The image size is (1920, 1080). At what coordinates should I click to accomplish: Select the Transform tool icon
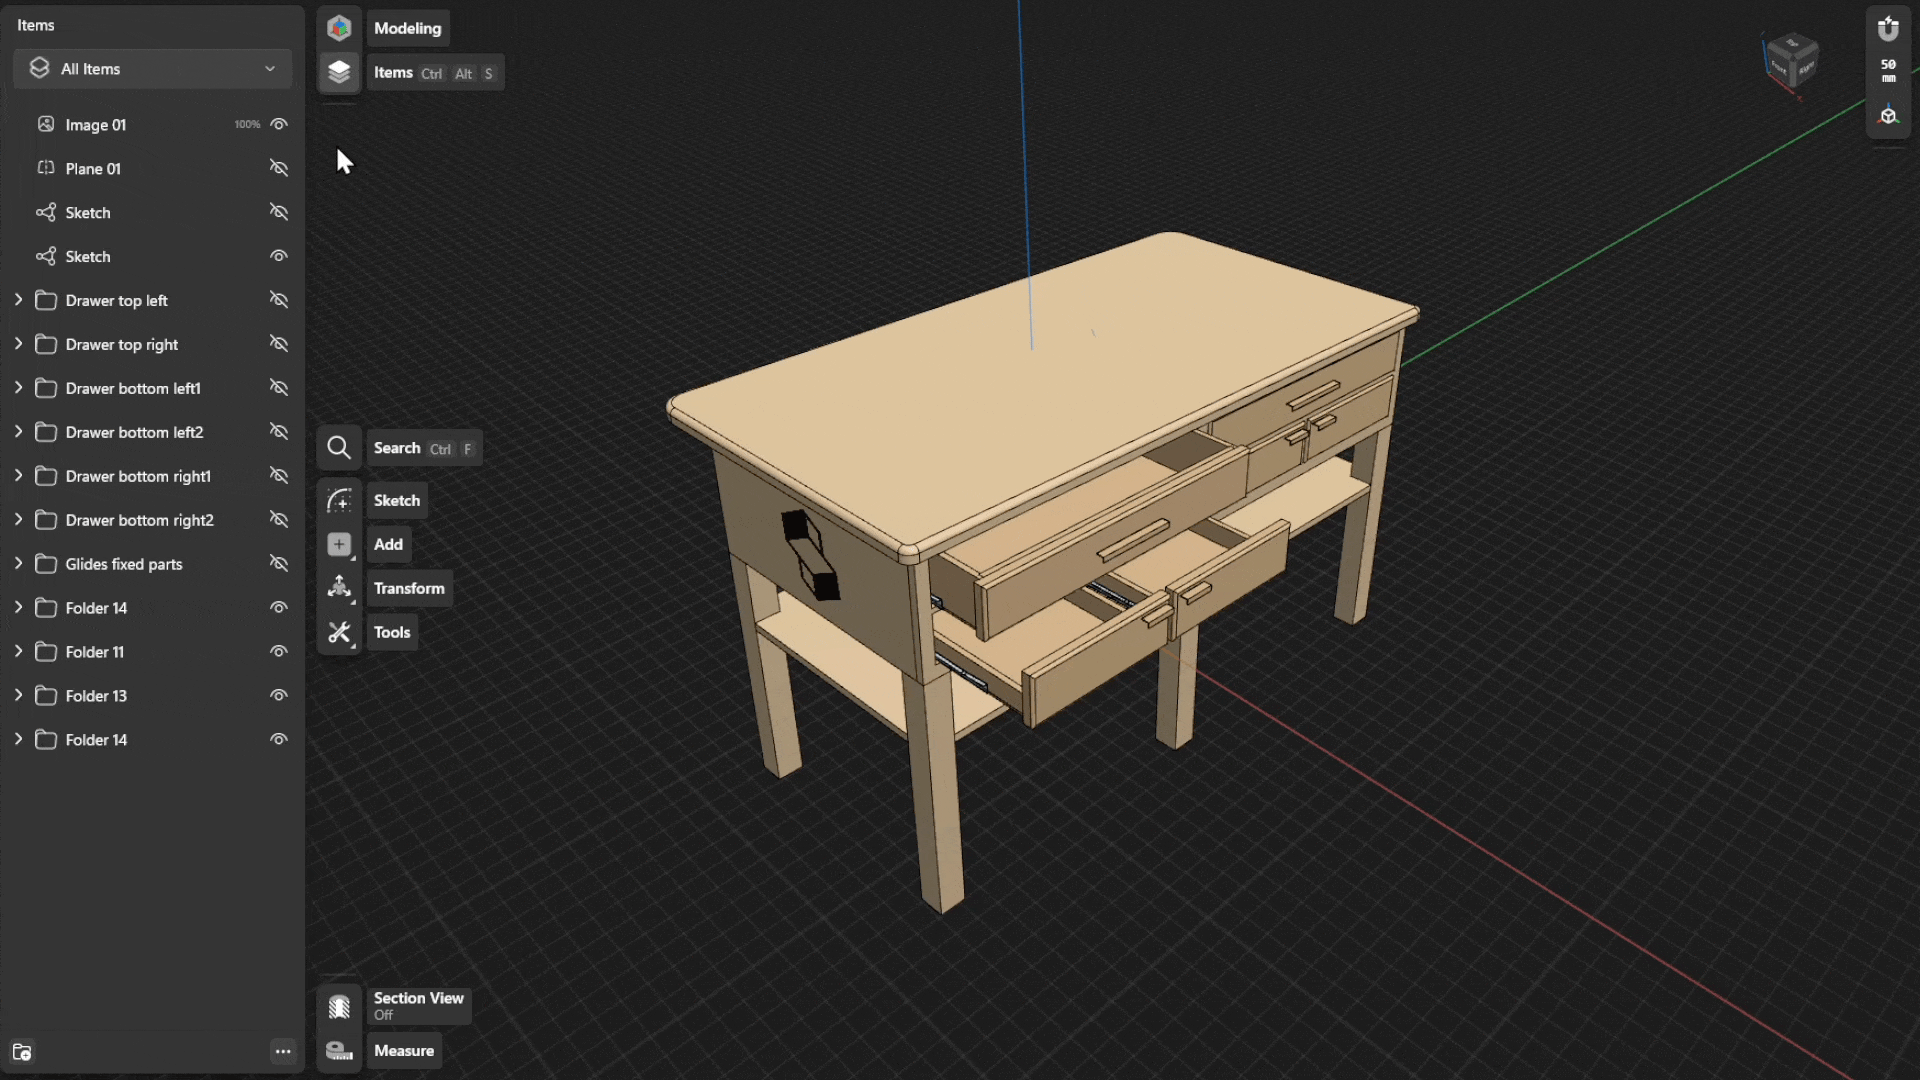click(339, 588)
